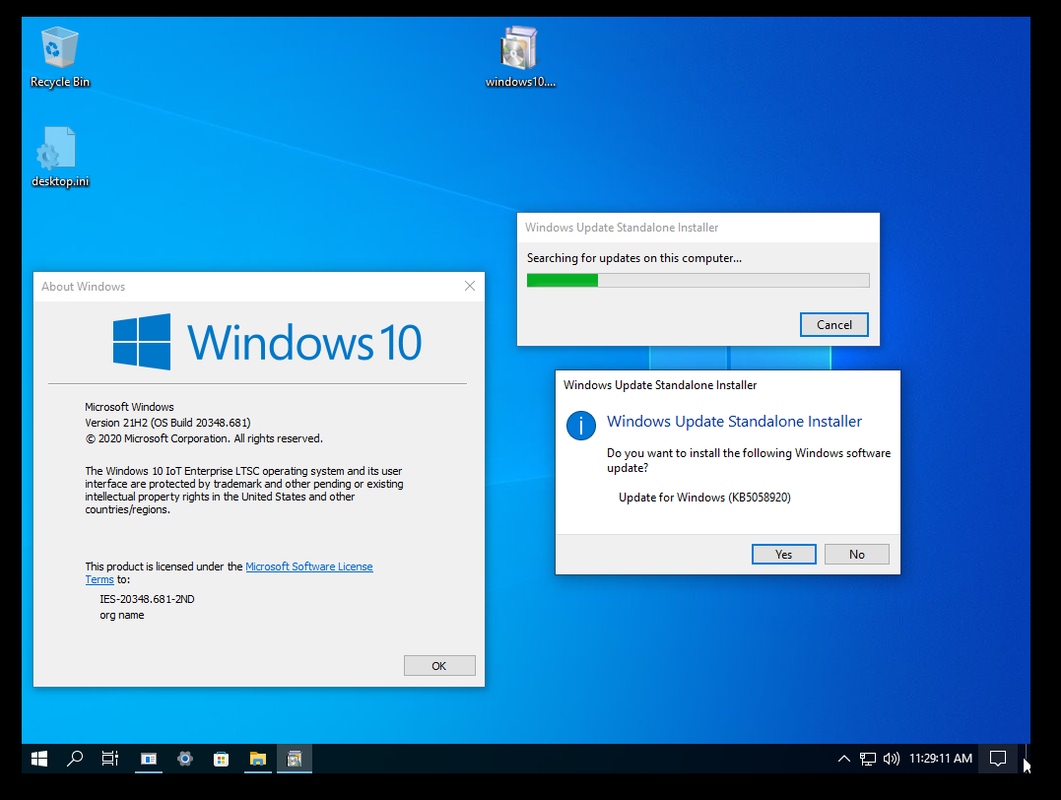This screenshot has width=1061, height=800.
Task: Select the windows10 update package icon
Action: (520, 58)
